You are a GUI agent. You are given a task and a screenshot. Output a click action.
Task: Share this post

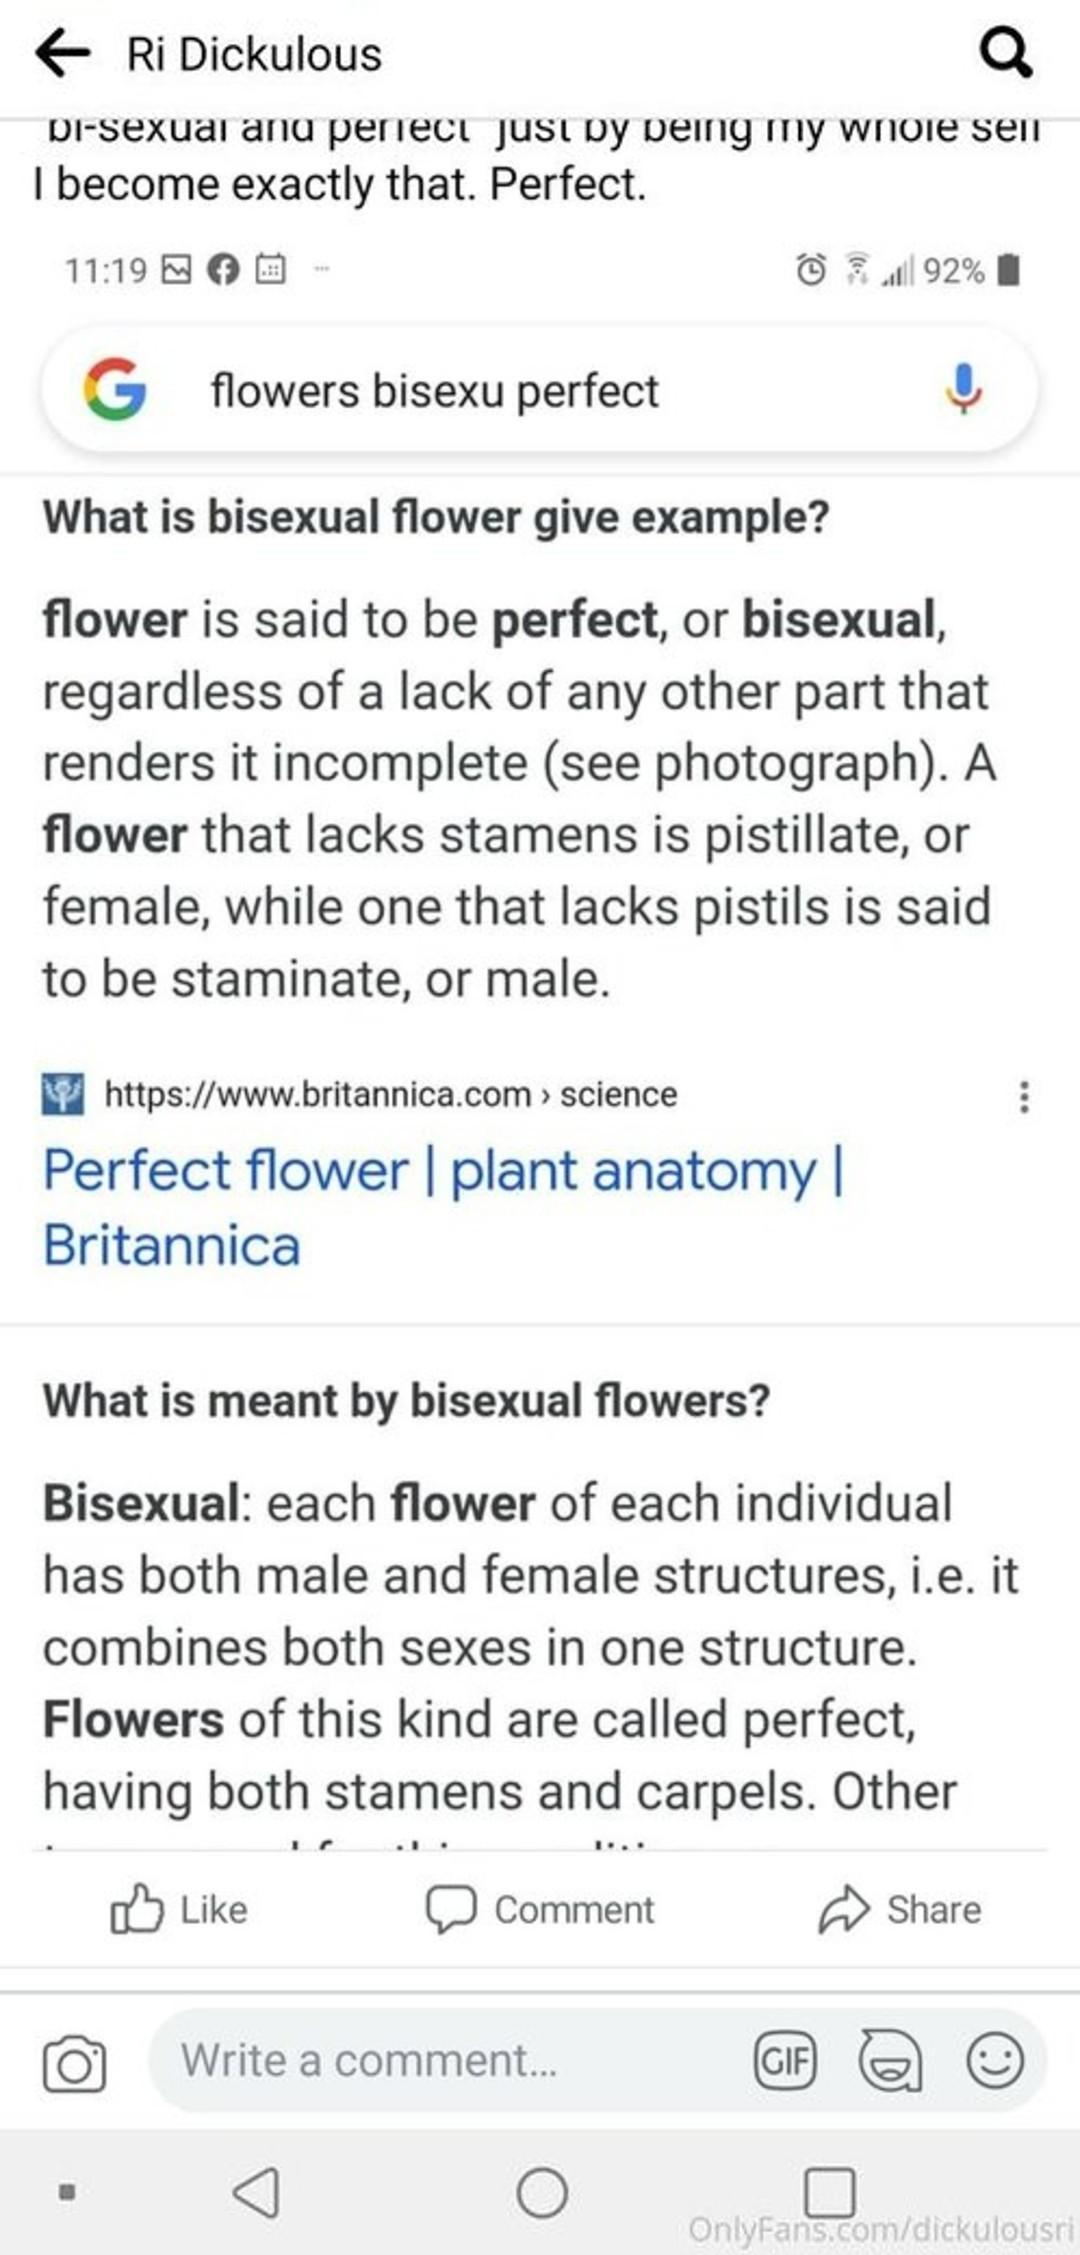900,1909
